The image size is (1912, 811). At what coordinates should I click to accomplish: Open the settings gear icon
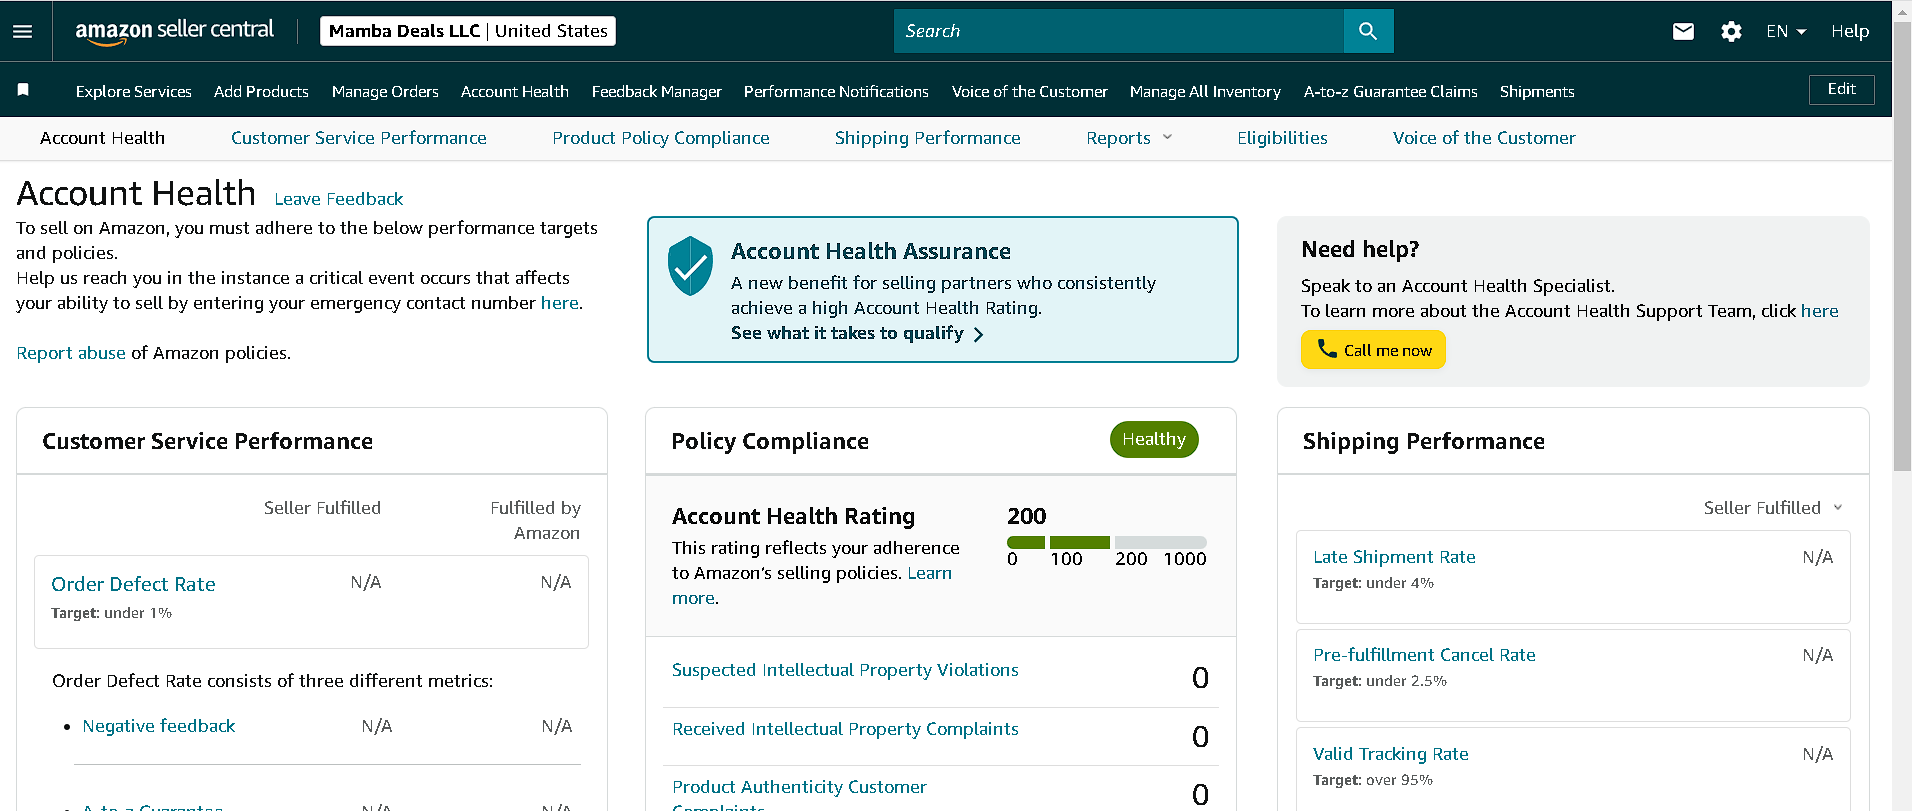1731,32
